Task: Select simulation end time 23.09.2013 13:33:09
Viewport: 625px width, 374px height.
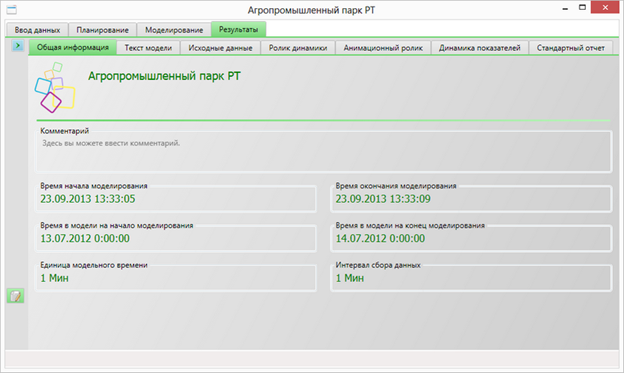Action: coord(383,199)
